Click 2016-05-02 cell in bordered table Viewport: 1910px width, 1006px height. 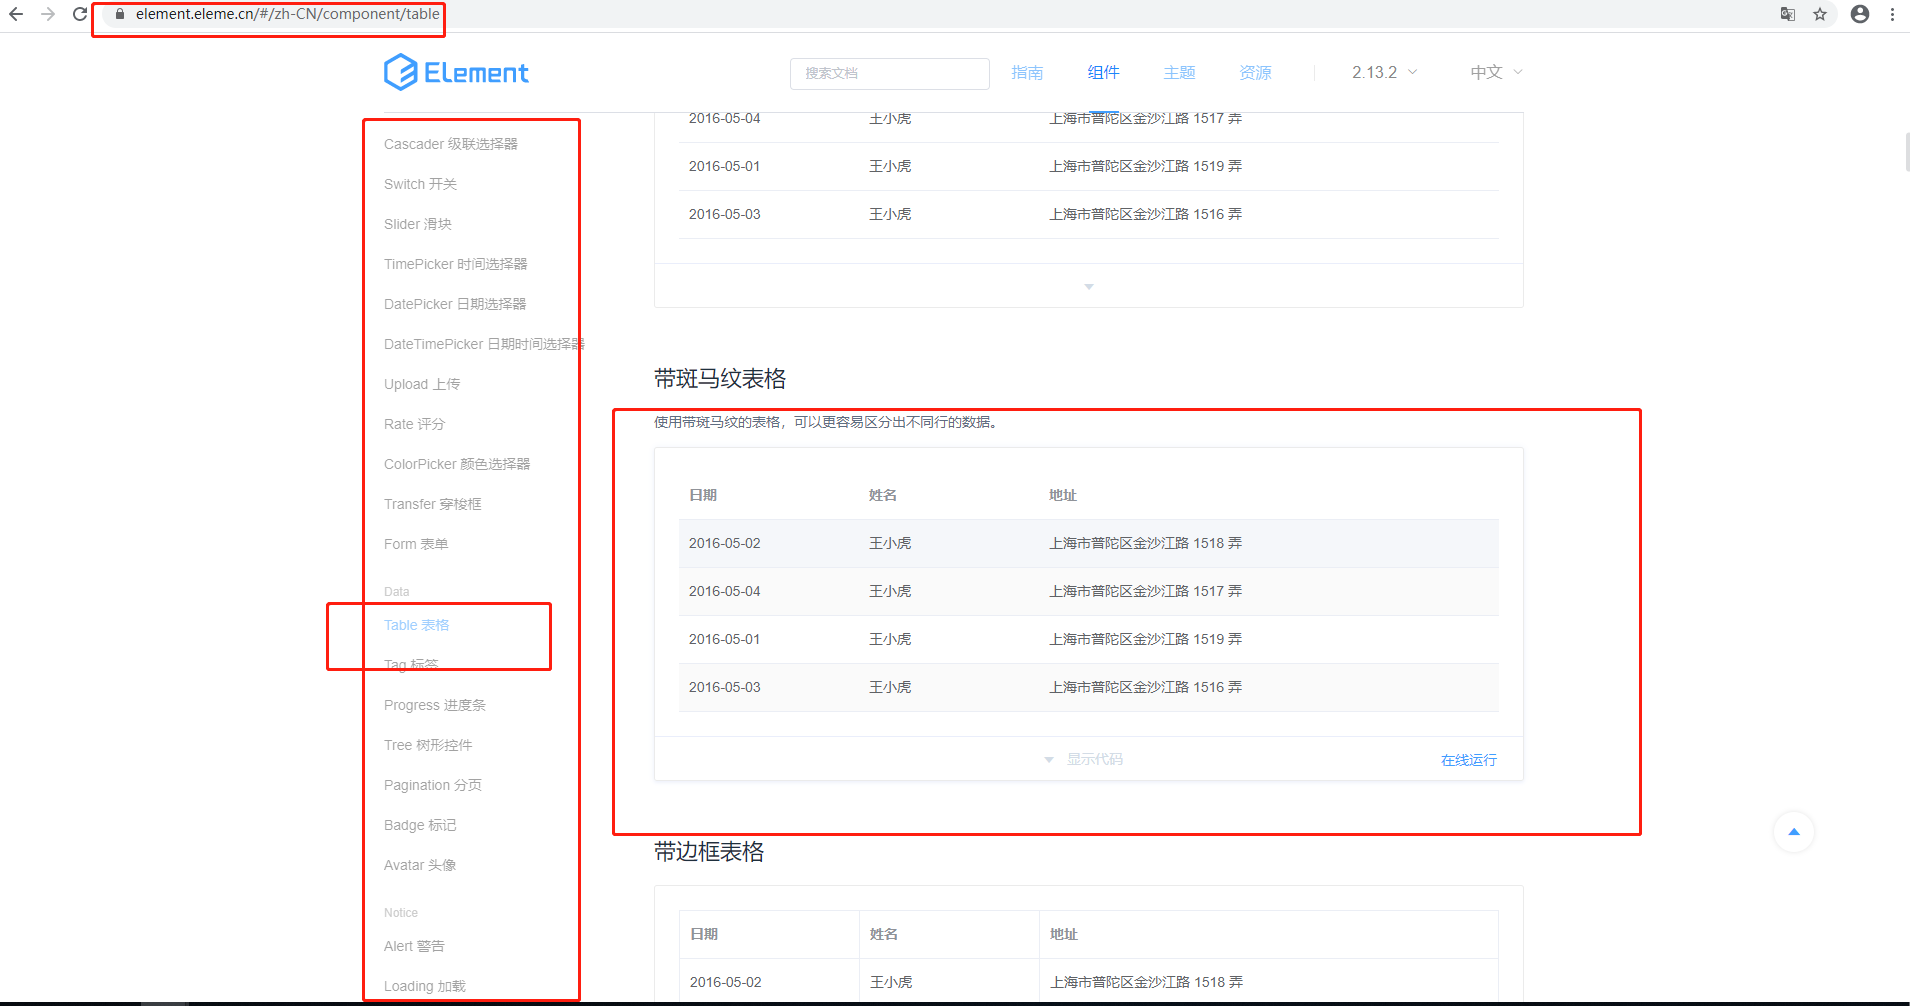click(x=726, y=982)
